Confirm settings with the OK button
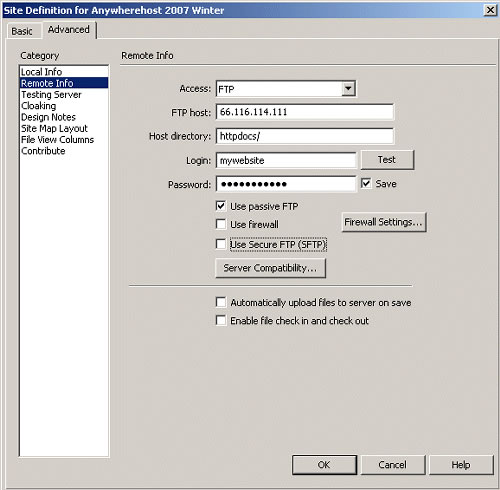 (324, 465)
